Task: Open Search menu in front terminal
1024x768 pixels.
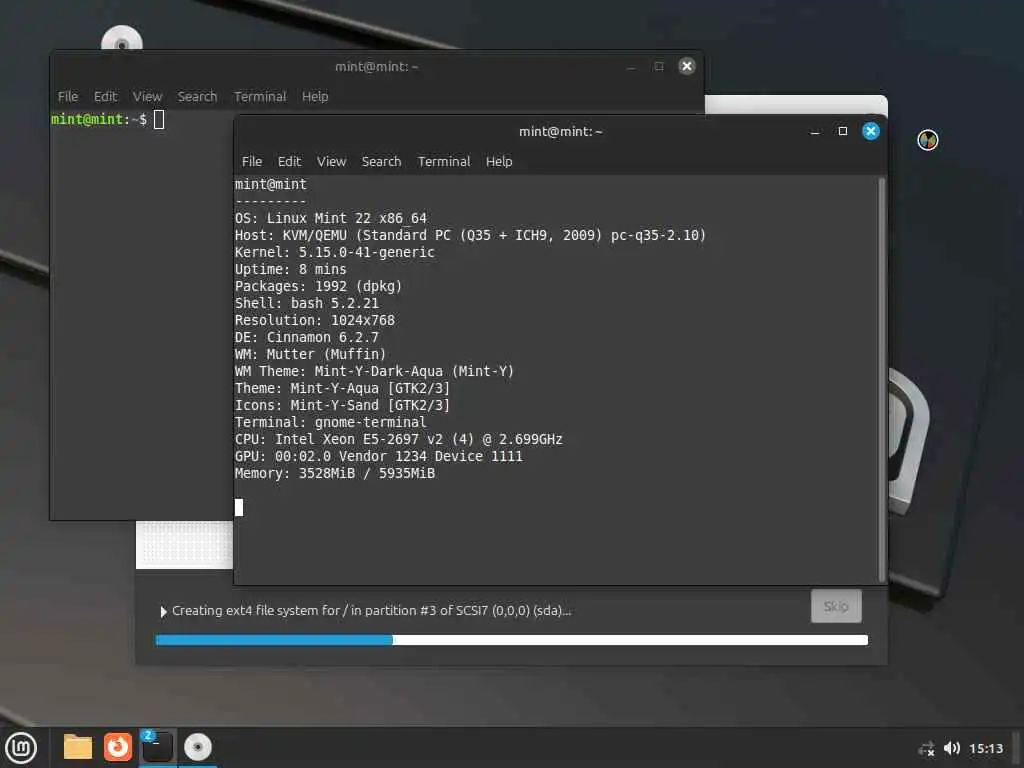Action: pyautogui.click(x=381, y=161)
